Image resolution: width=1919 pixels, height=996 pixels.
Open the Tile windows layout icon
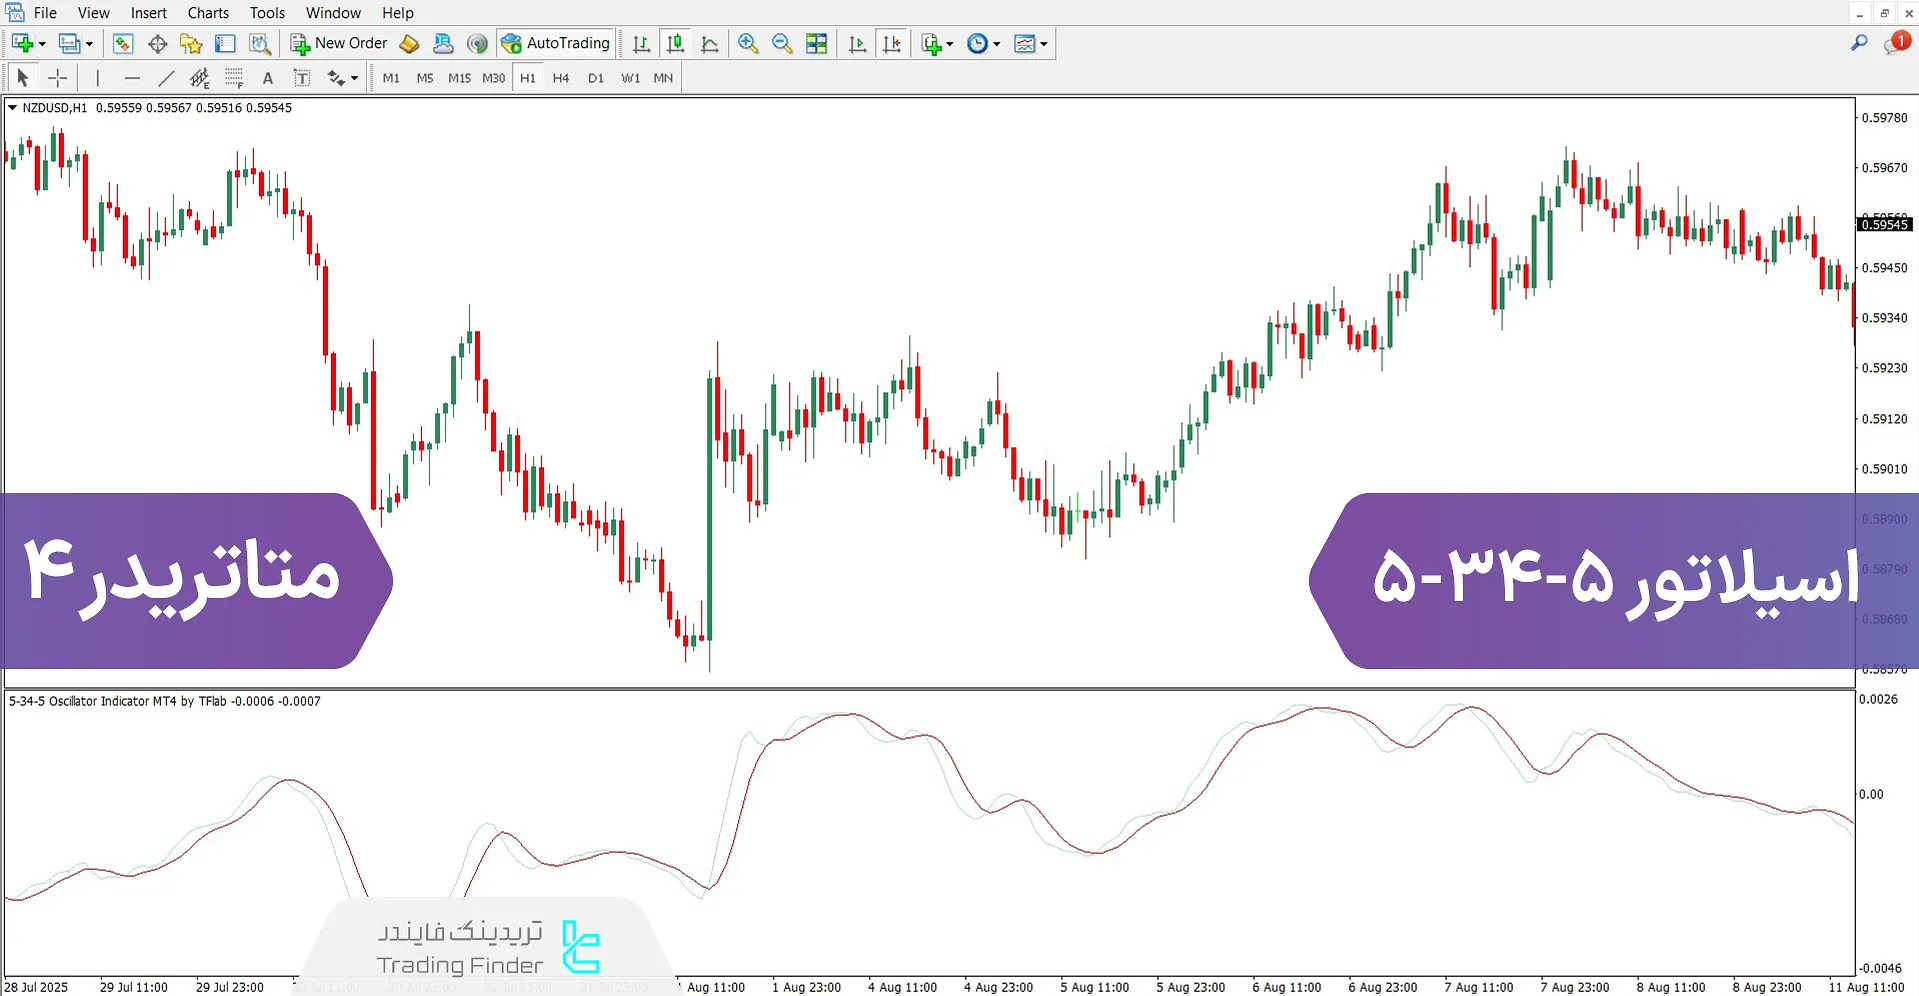click(817, 43)
